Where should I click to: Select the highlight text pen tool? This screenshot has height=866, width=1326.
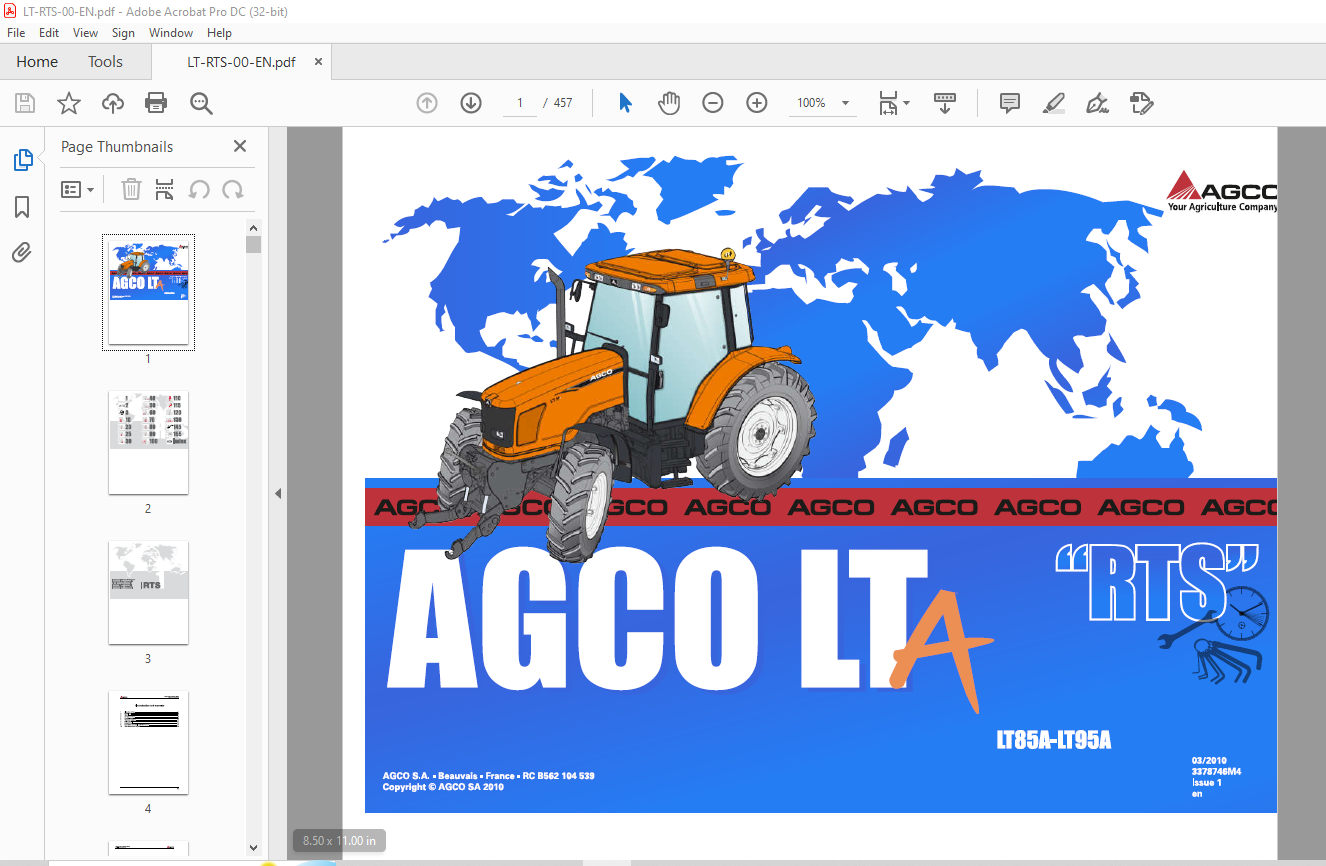(1053, 103)
